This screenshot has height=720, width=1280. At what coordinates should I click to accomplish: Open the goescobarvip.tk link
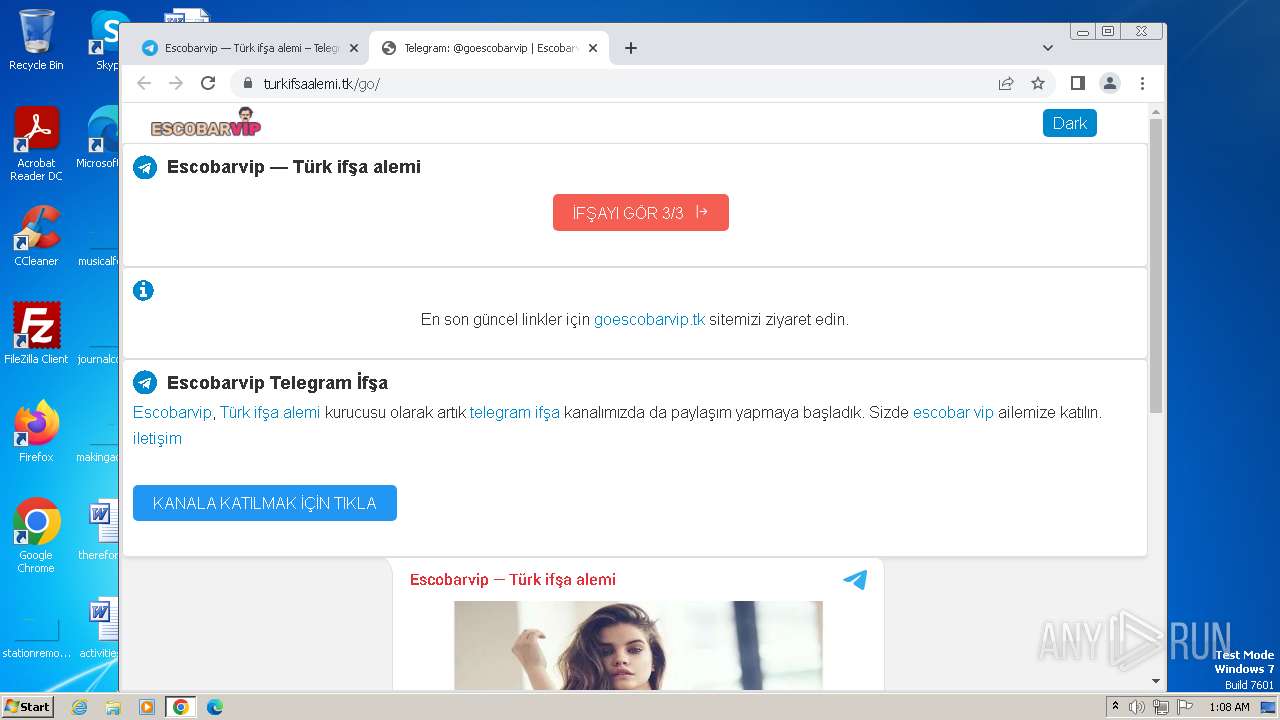coord(650,320)
